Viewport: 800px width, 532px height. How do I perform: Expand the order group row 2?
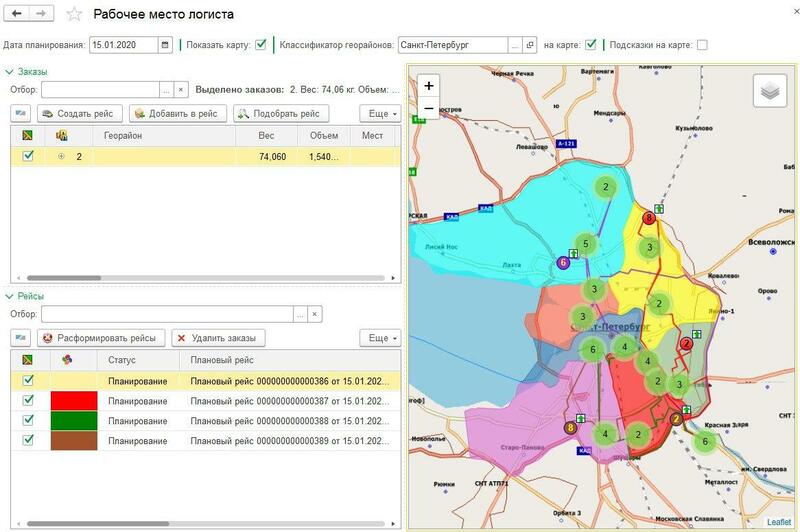[x=61, y=156]
